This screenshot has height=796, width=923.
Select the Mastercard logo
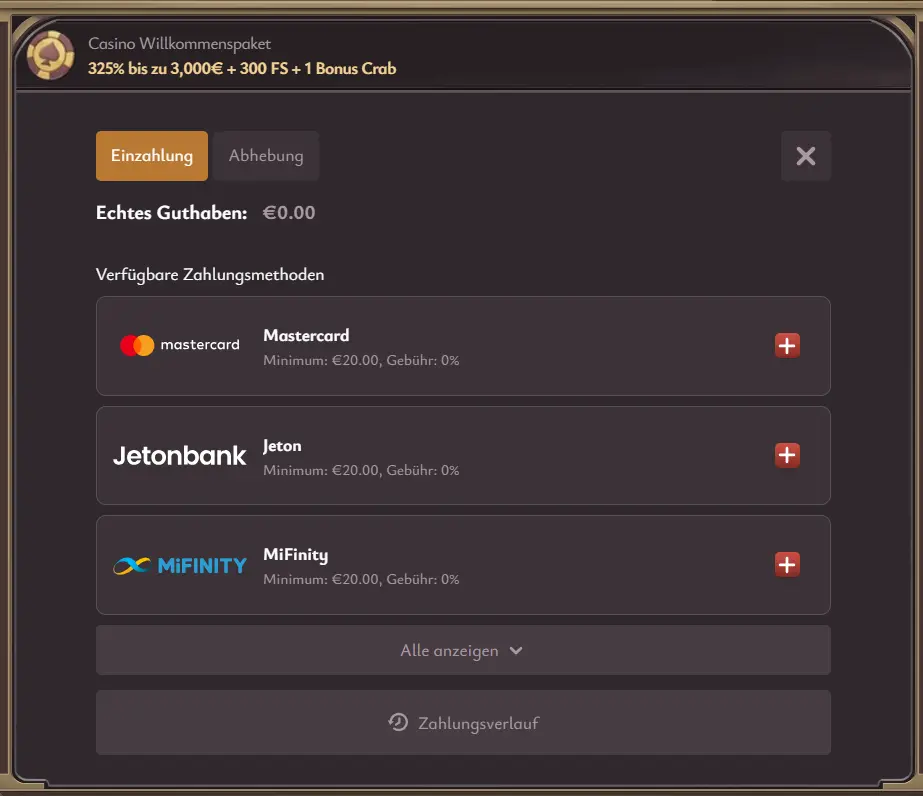[x=139, y=345]
